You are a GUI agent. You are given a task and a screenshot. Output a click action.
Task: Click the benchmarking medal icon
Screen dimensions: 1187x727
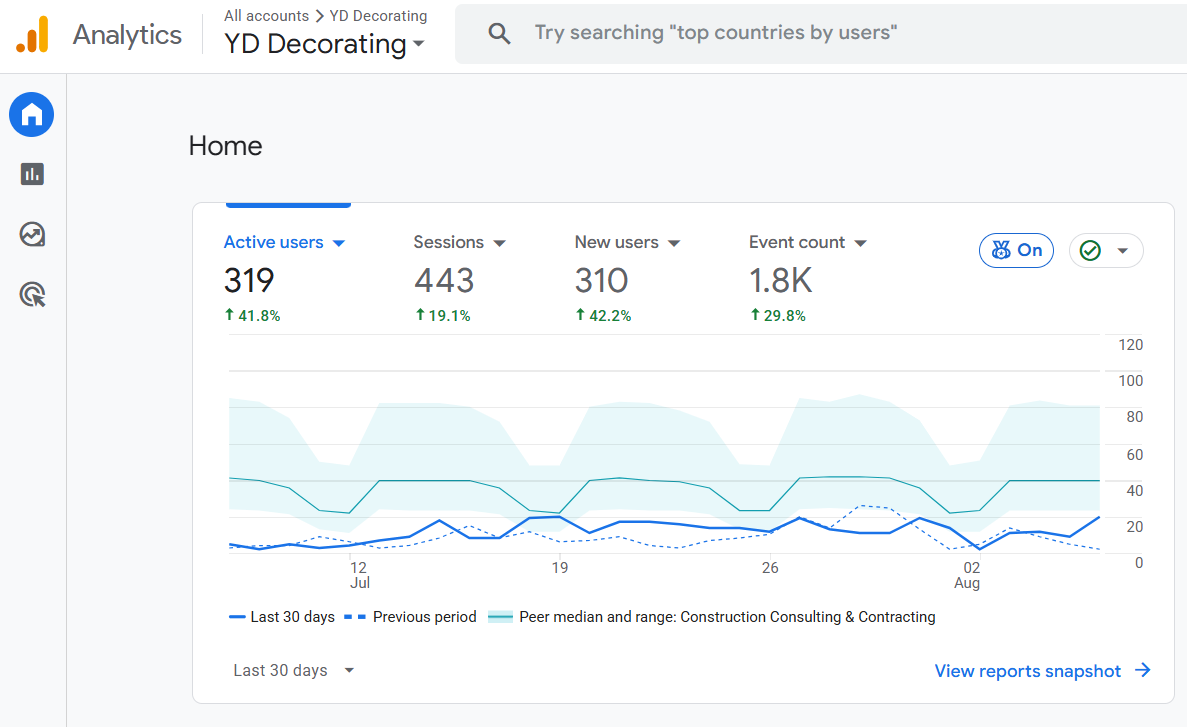click(1001, 251)
